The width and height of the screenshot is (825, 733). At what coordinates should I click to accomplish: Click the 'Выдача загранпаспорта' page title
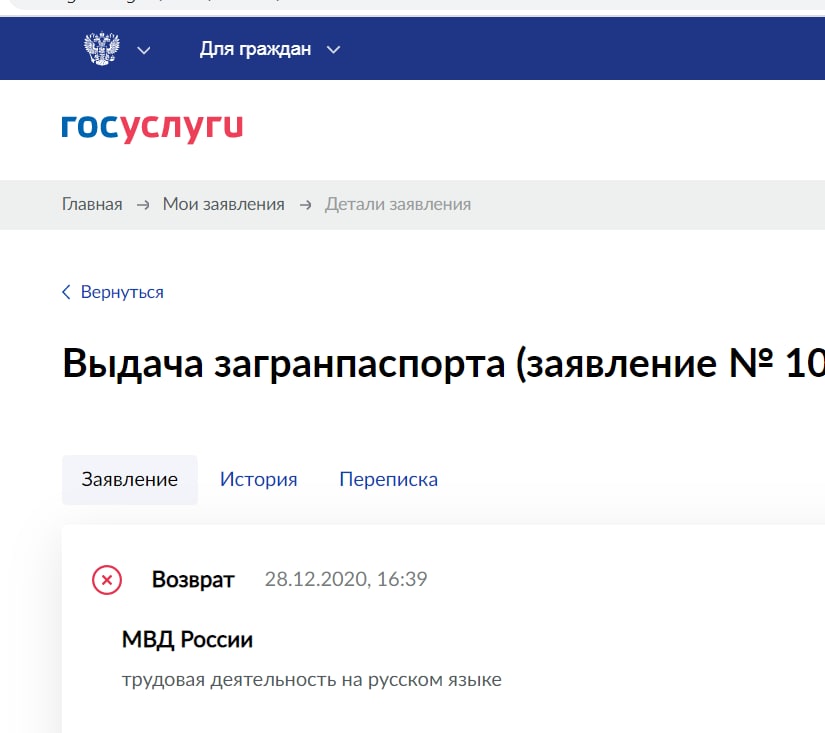click(x=444, y=364)
